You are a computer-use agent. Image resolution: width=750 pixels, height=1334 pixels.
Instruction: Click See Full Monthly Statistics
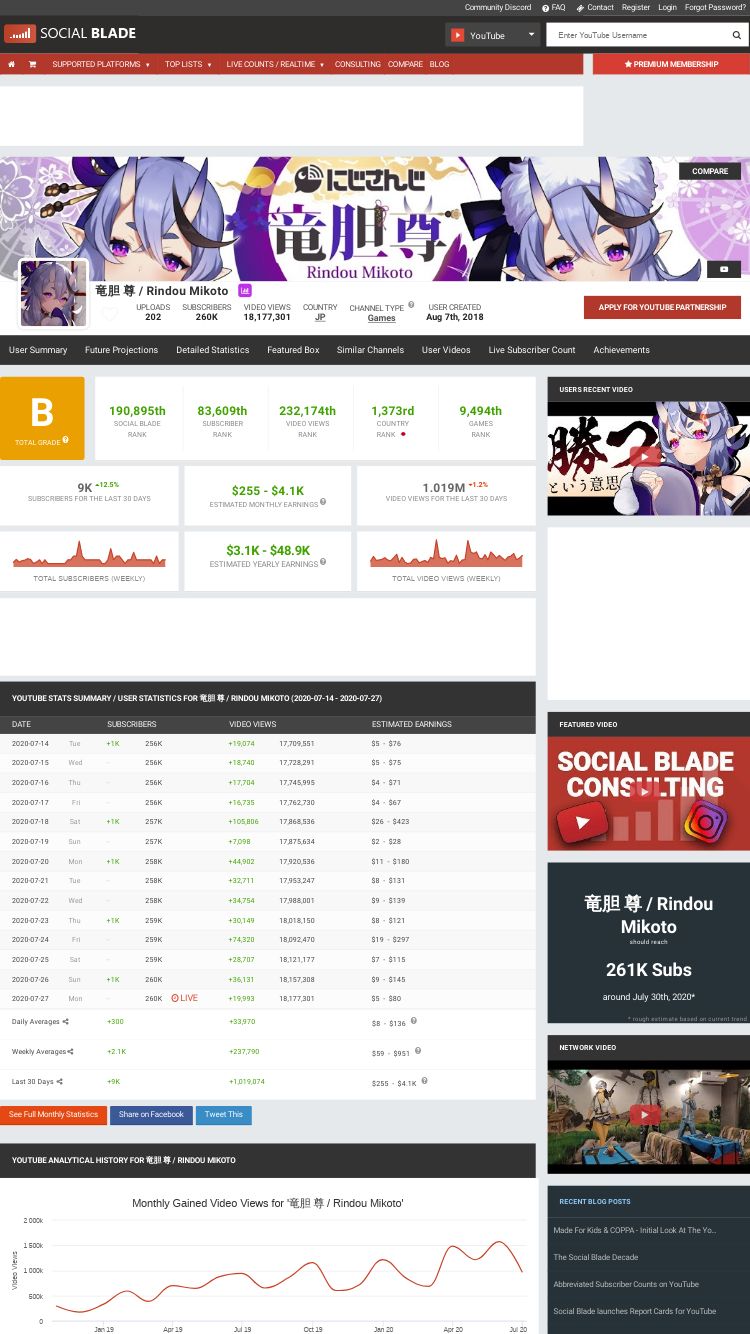click(53, 1115)
